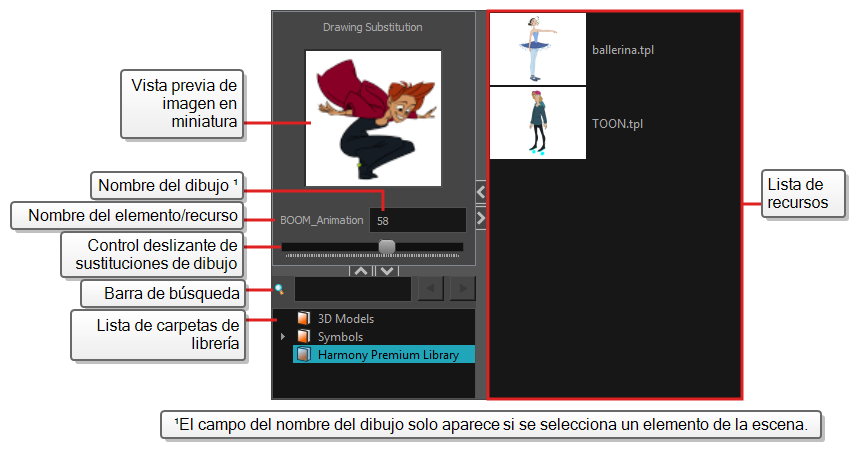
Task: Click the 3D Models folder icon
Action: pyautogui.click(x=304, y=318)
